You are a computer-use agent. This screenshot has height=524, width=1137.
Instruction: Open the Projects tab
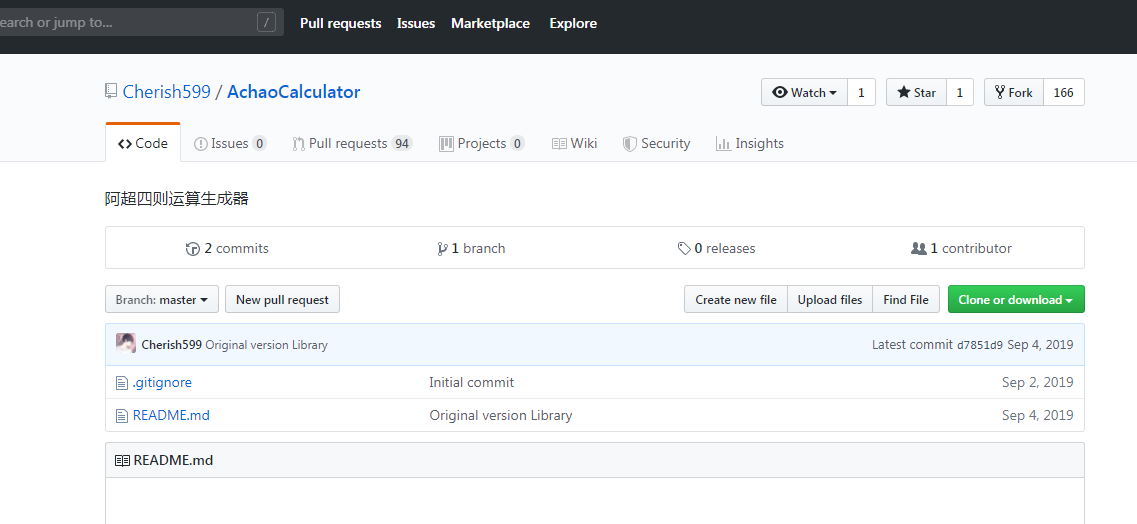coord(481,143)
